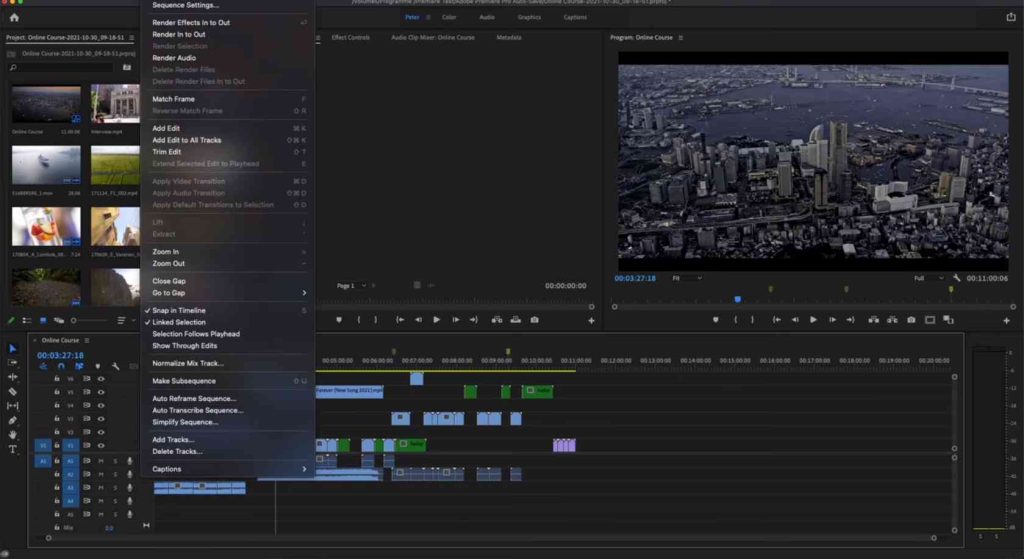
Task: Adjust Project panel thumbnail size slider
Action: 88,321
